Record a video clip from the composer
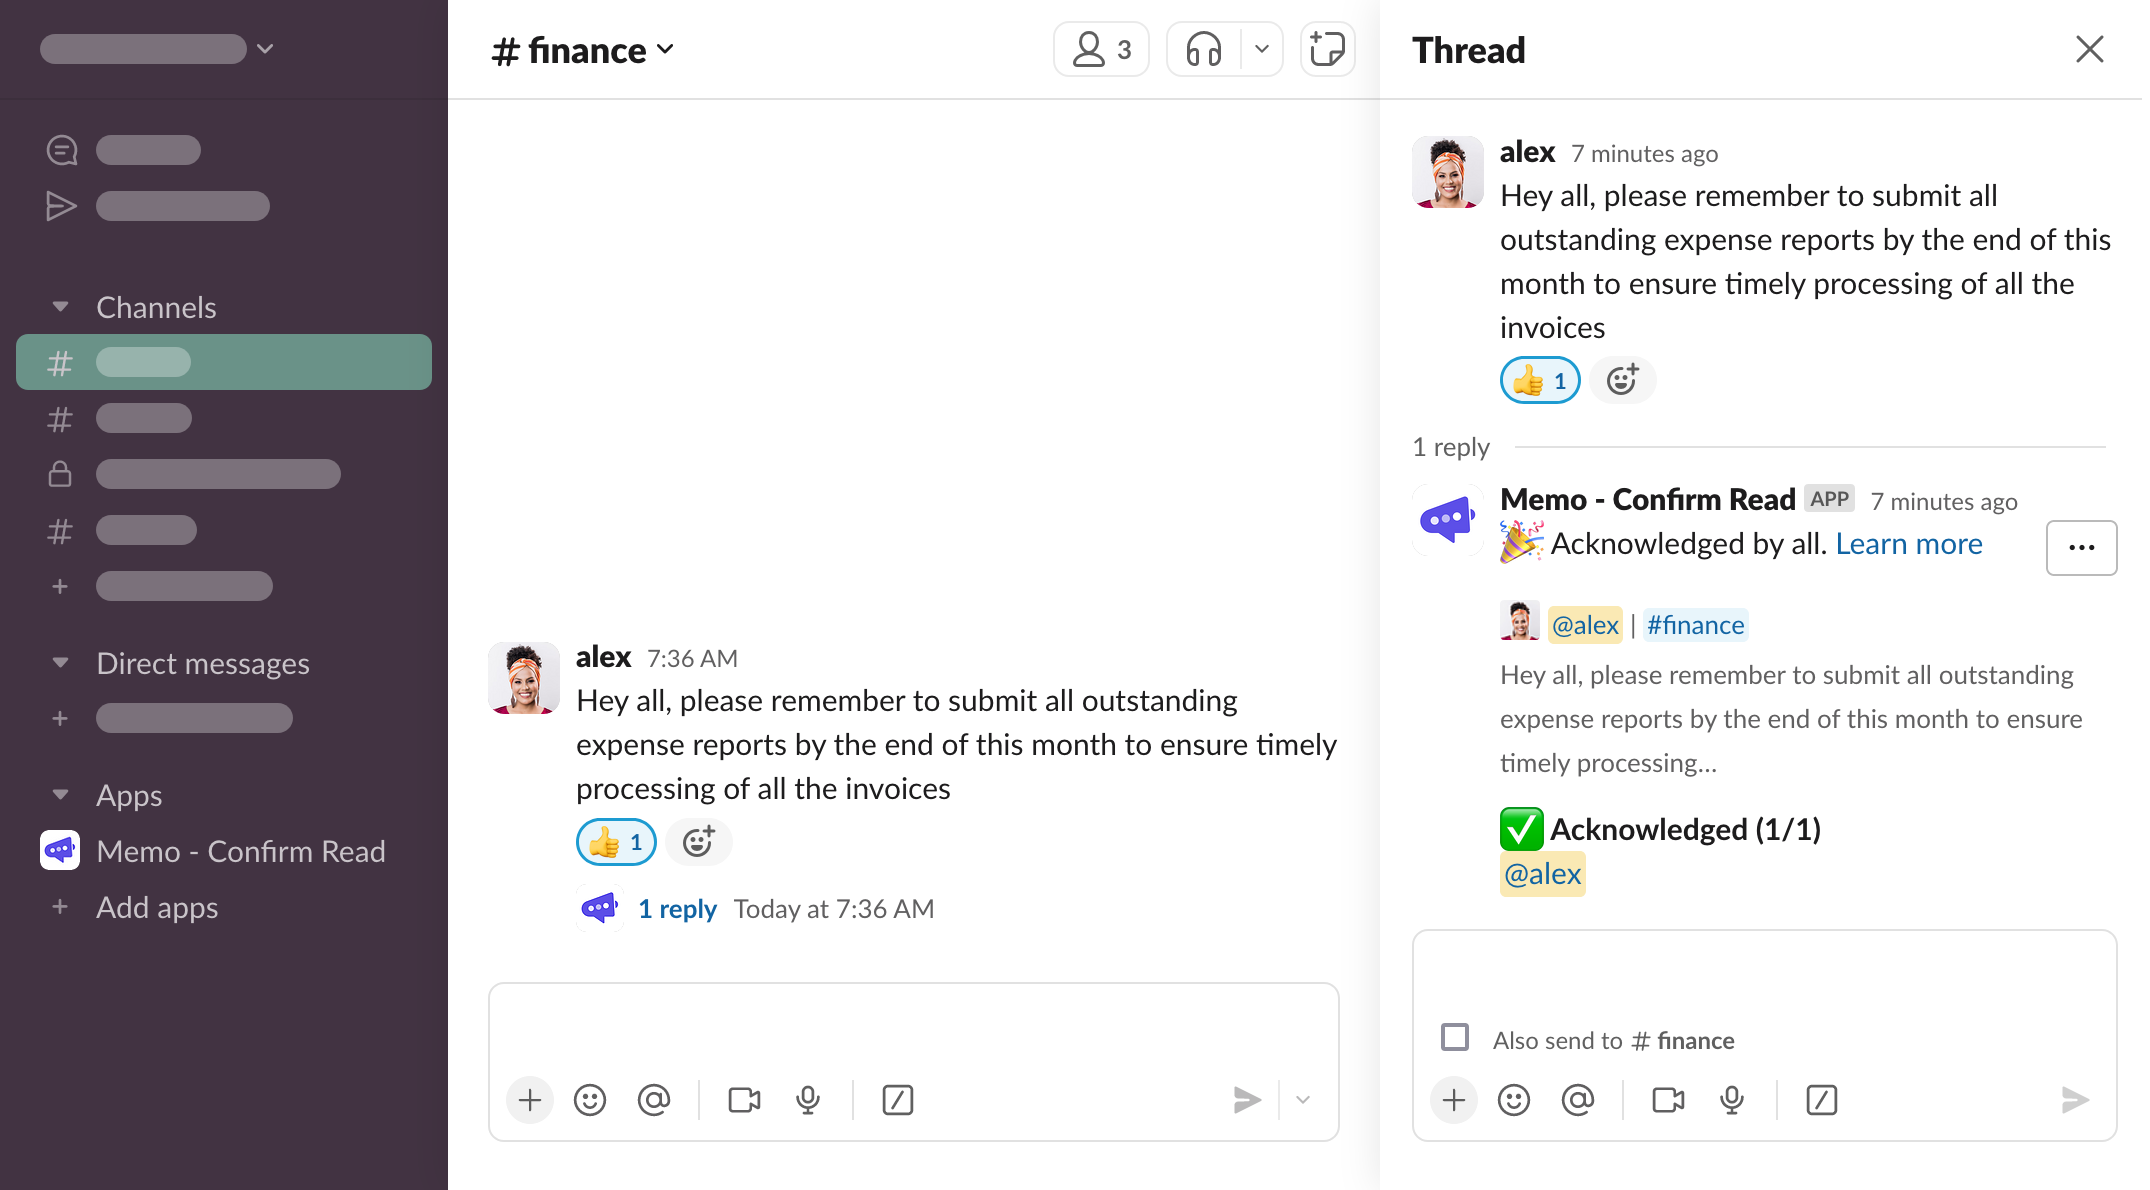 tap(744, 1100)
